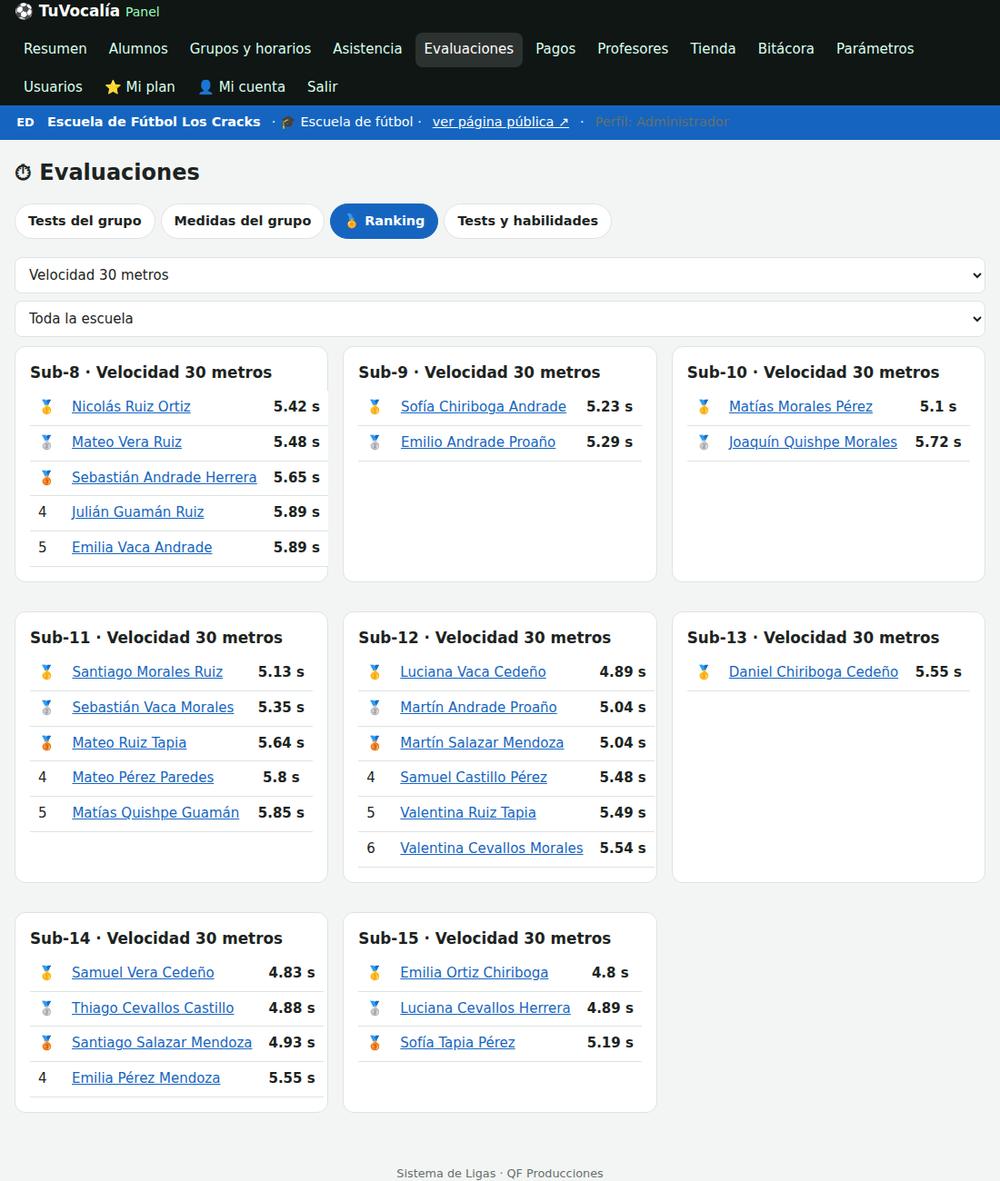Click the Sub-12 · Velocidad 30 metros heading

(x=485, y=638)
